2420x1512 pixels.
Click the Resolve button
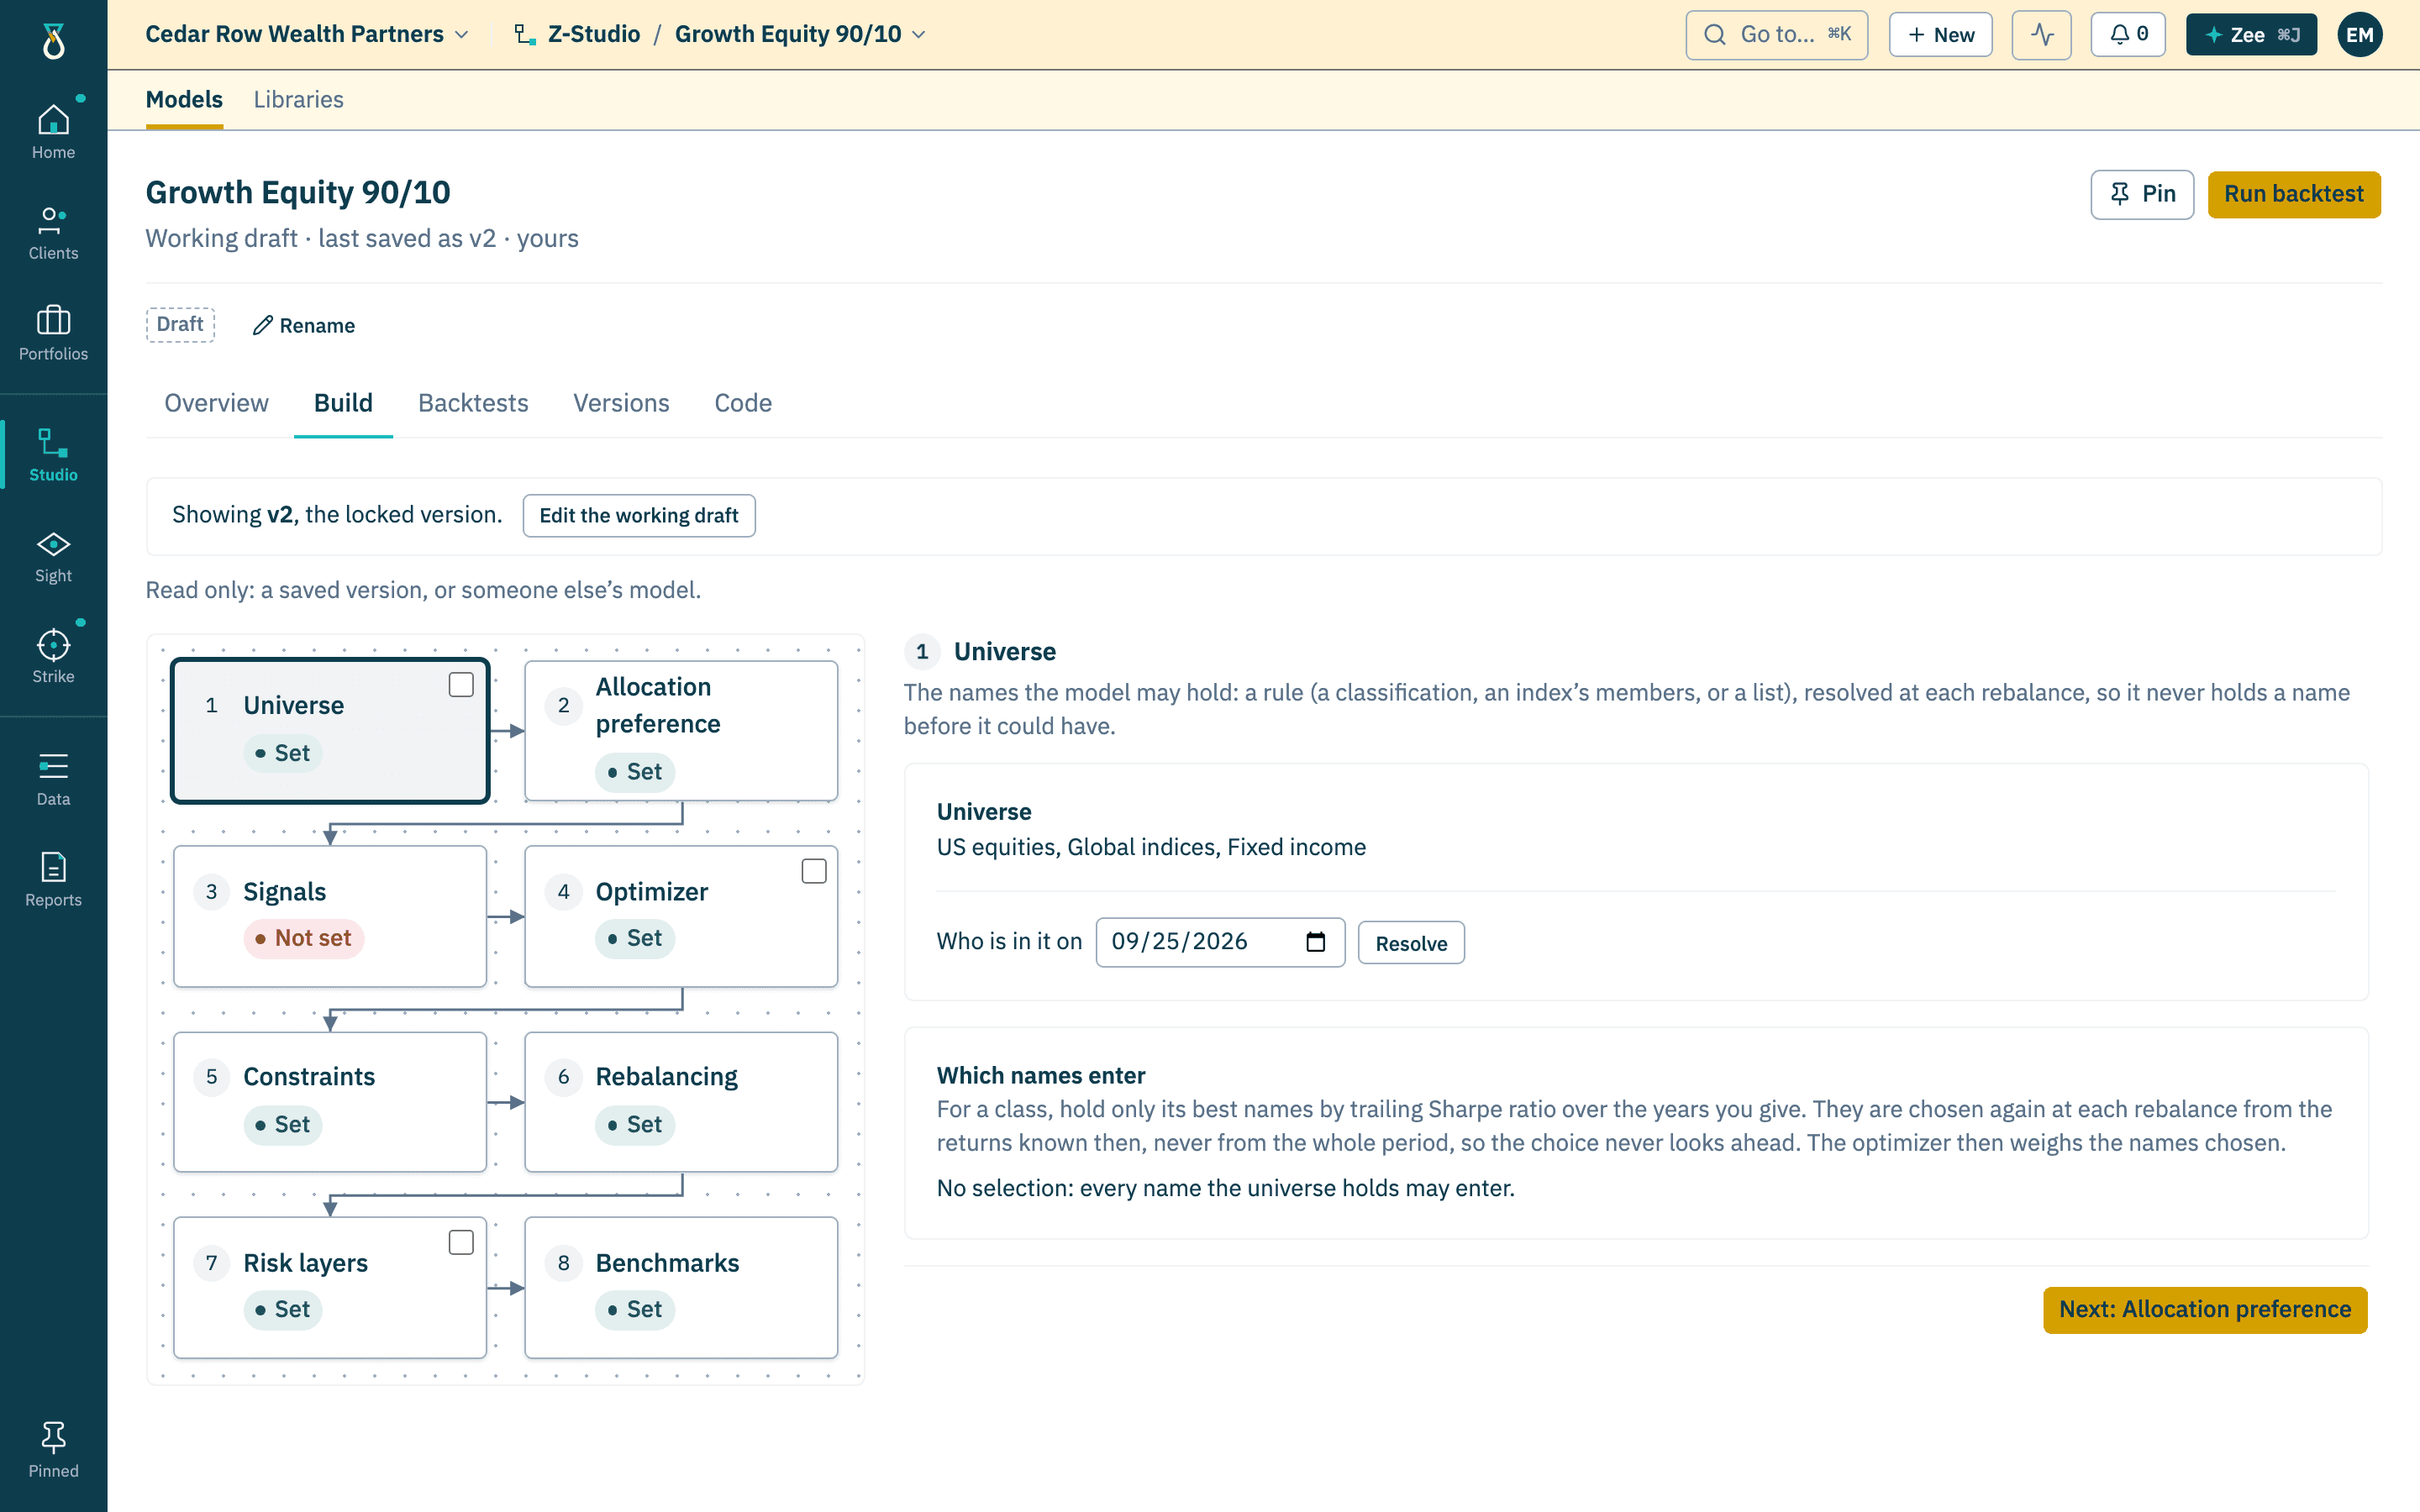coord(1411,943)
